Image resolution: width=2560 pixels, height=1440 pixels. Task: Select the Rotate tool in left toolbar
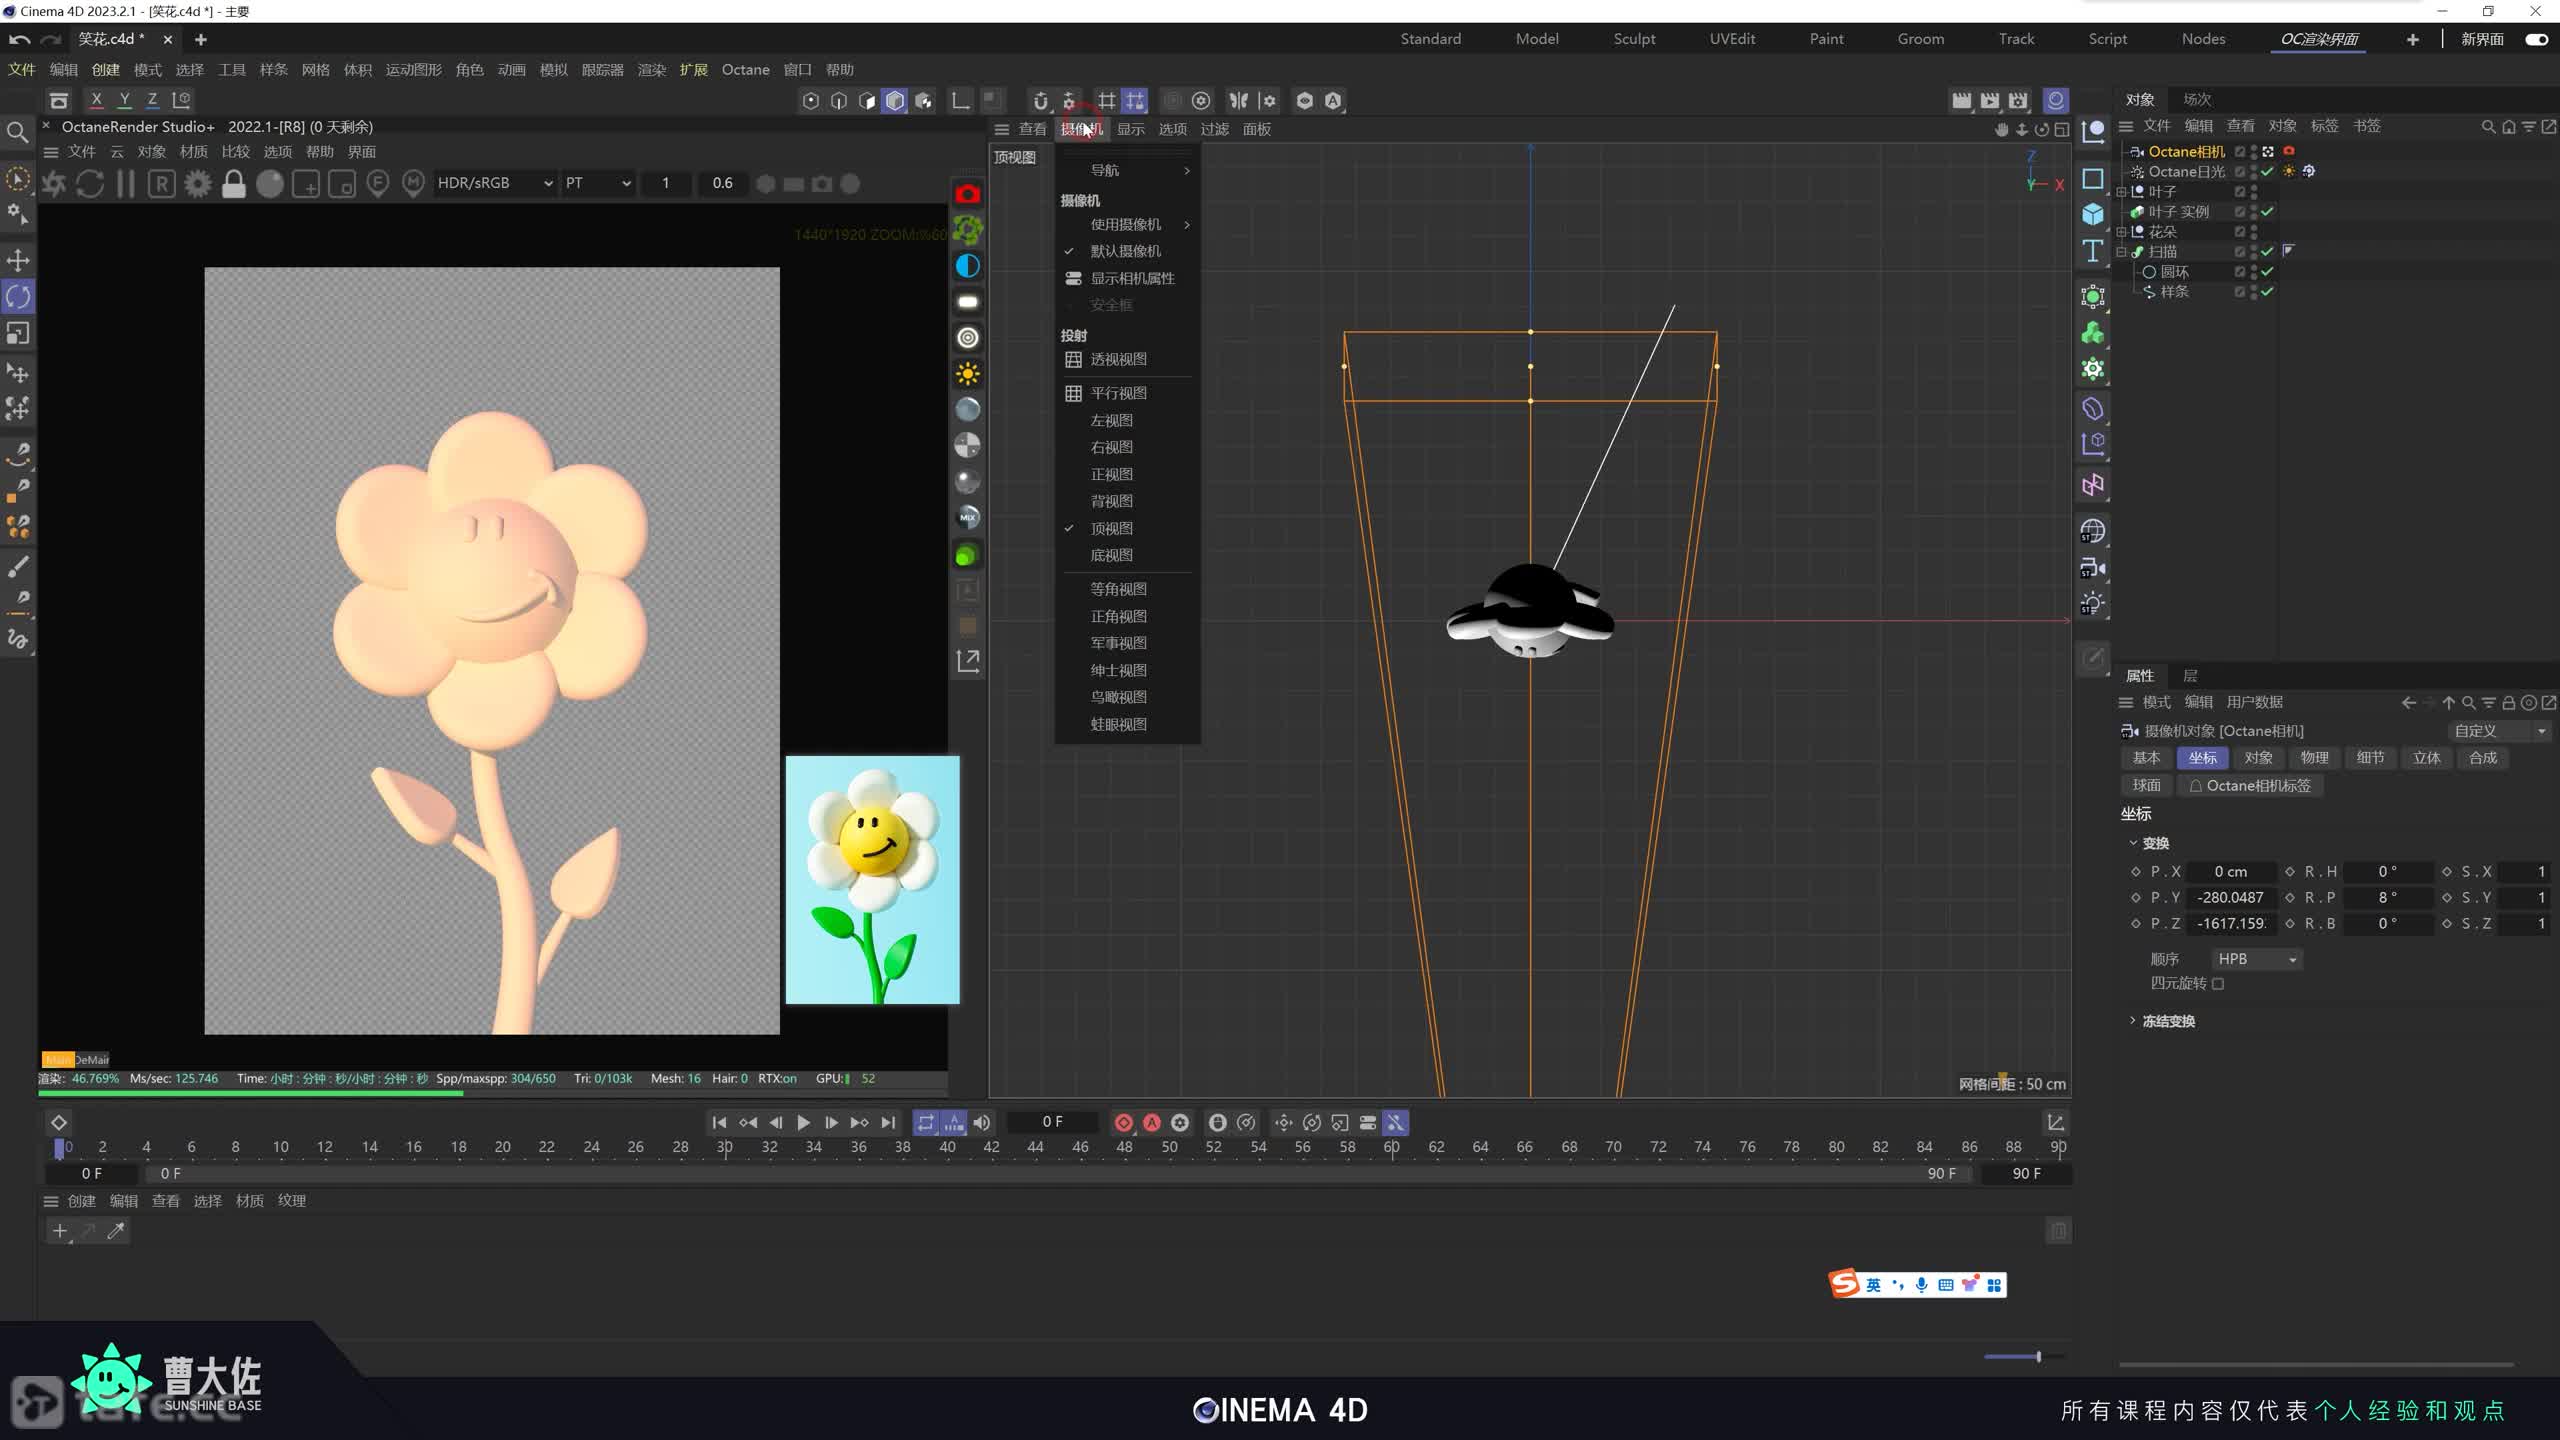click(x=18, y=297)
